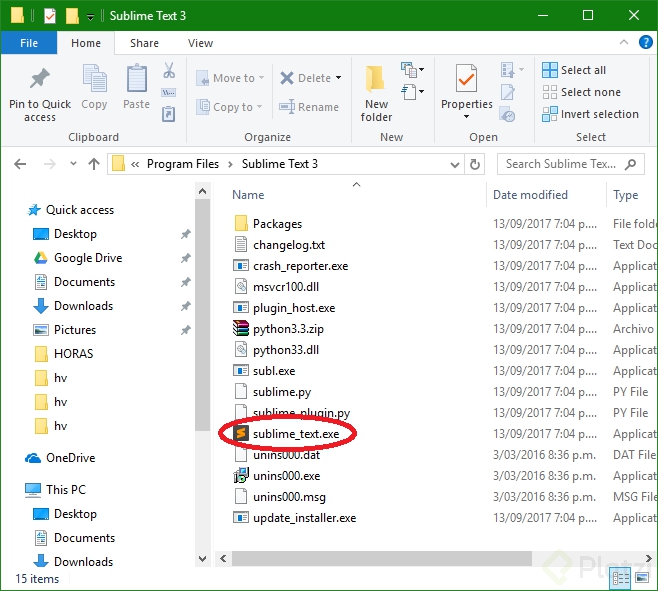Screen dimensions: 658x591
Task: Click the Paste clipboard icon
Action: point(136,78)
